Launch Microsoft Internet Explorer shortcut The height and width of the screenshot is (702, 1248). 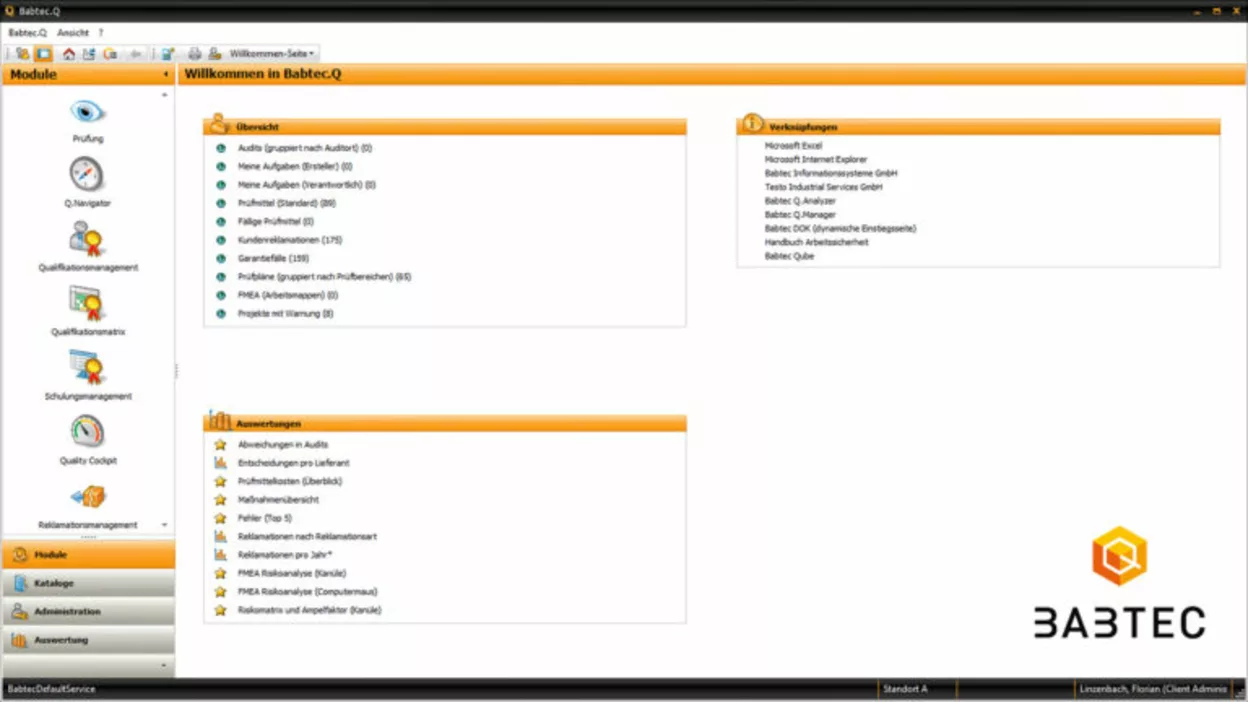[x=816, y=160]
